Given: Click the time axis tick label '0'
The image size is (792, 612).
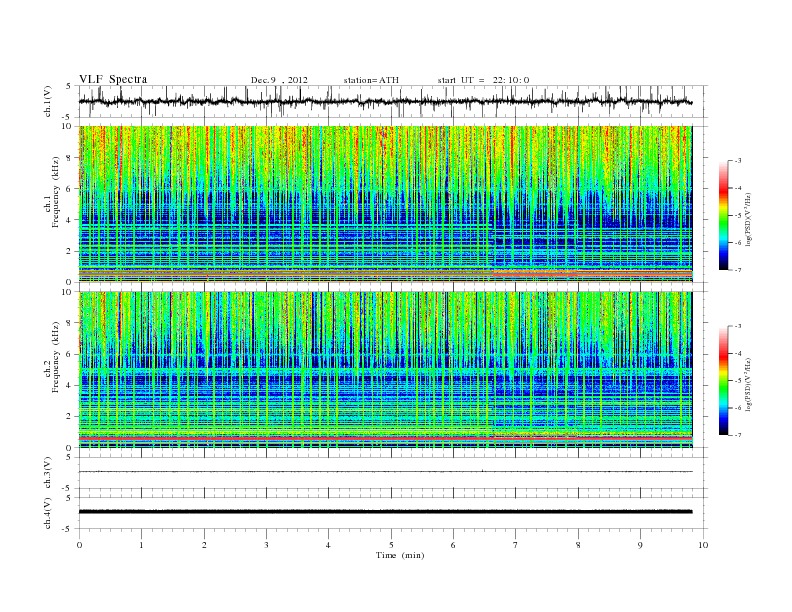Looking at the screenshot, I should 79,545.
